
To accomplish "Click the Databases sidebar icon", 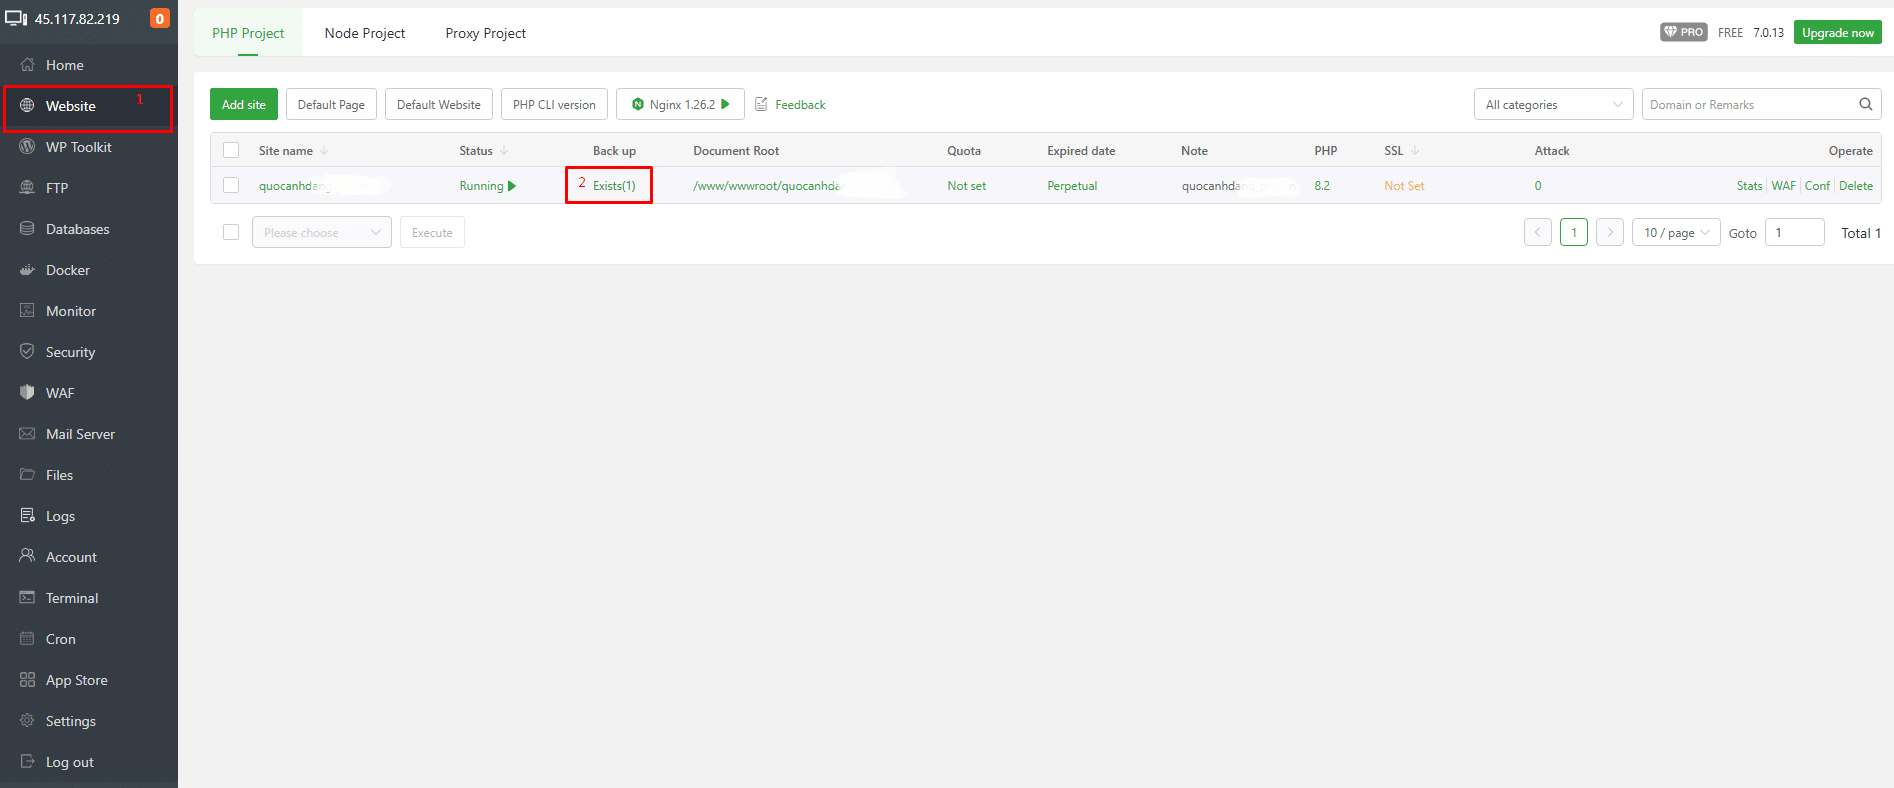I will pos(27,229).
